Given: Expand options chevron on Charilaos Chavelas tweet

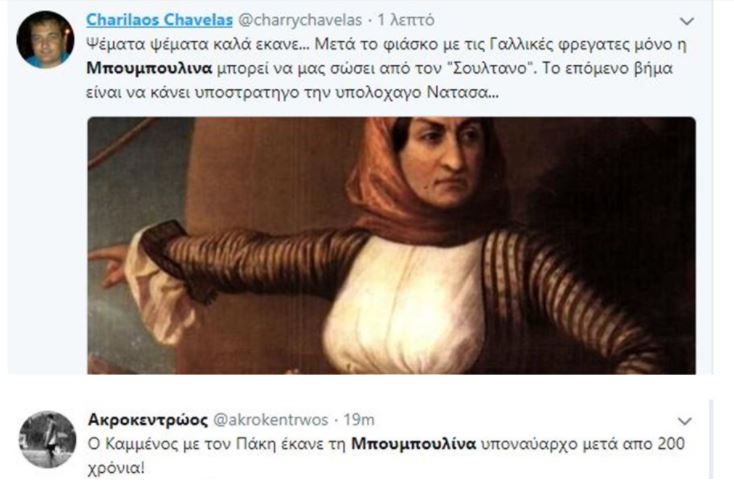Looking at the screenshot, I should point(686,22).
